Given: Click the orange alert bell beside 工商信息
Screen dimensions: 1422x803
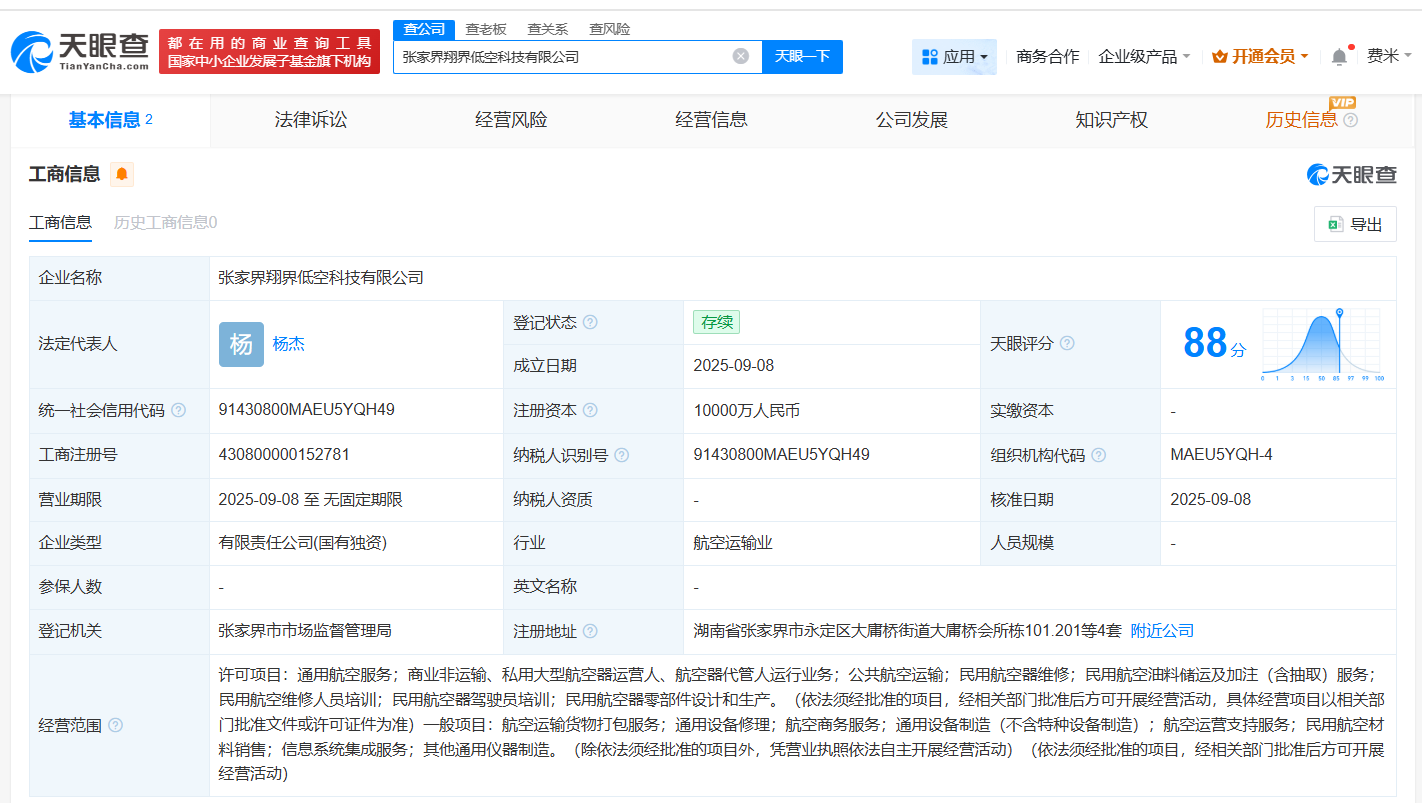Looking at the screenshot, I should (x=122, y=175).
